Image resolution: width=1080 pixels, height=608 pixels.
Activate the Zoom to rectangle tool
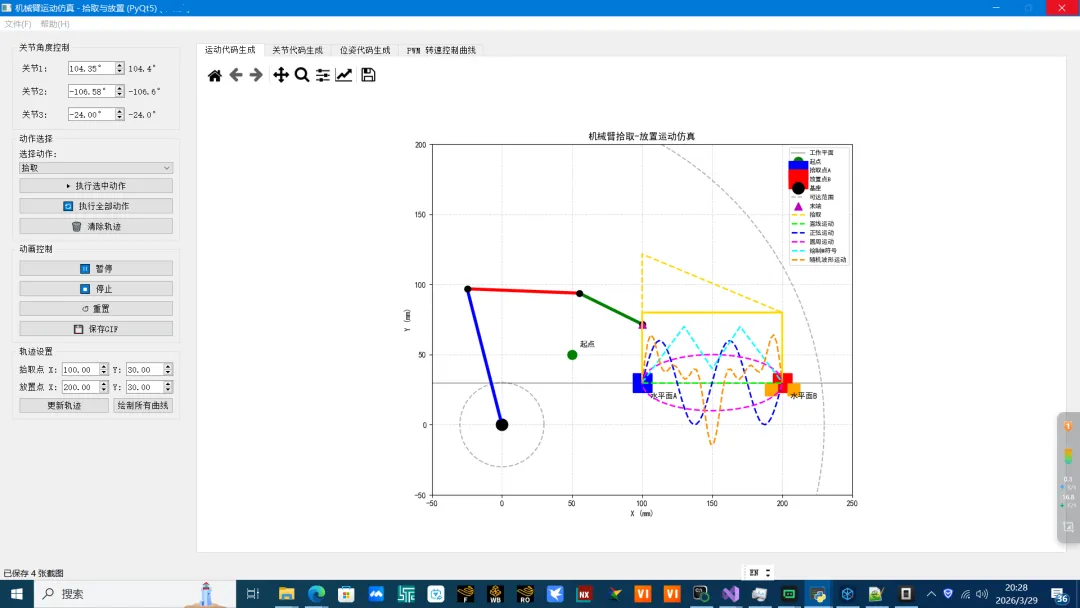(302, 75)
